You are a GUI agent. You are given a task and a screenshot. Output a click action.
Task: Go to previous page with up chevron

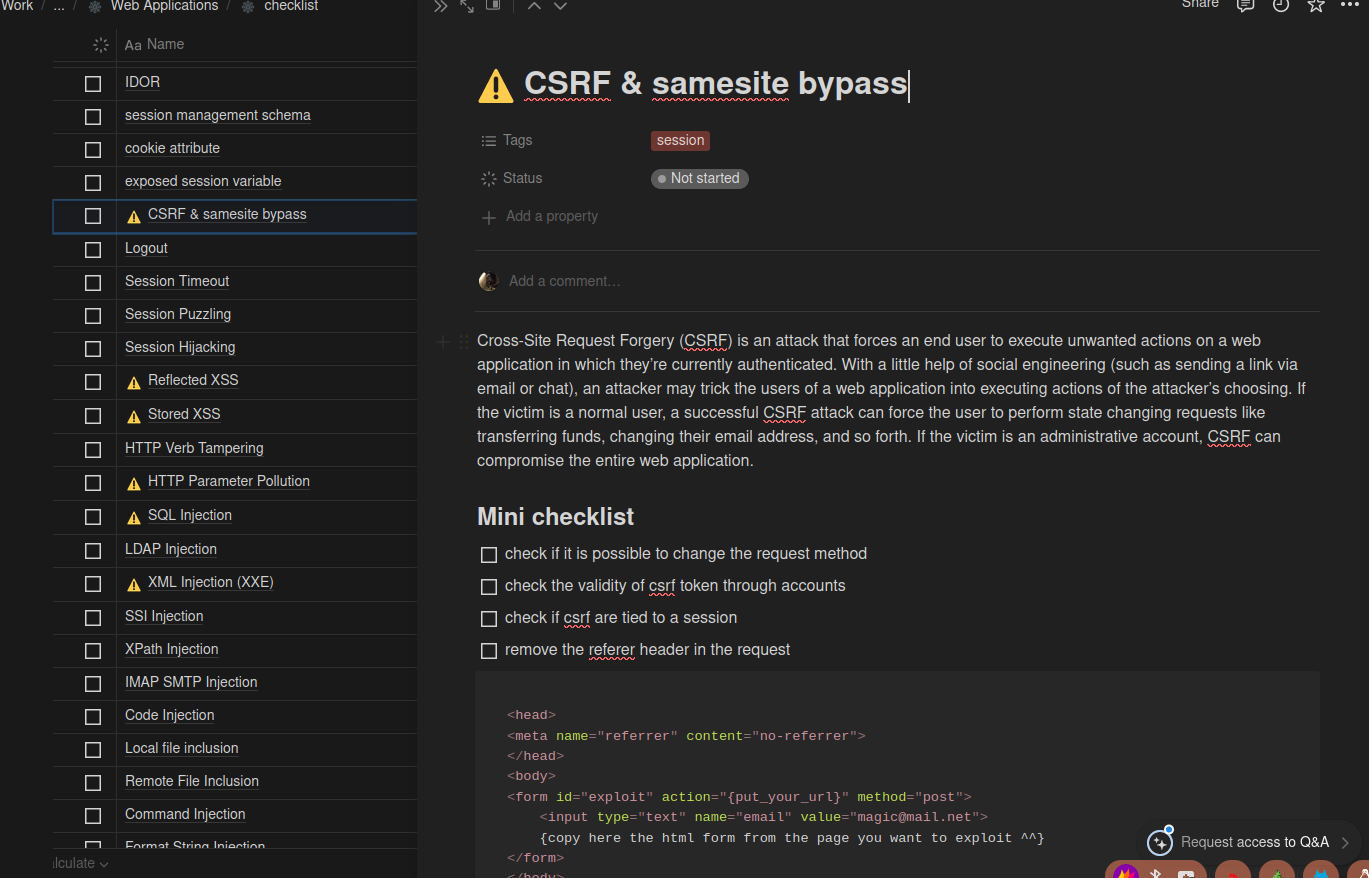[534, 6]
